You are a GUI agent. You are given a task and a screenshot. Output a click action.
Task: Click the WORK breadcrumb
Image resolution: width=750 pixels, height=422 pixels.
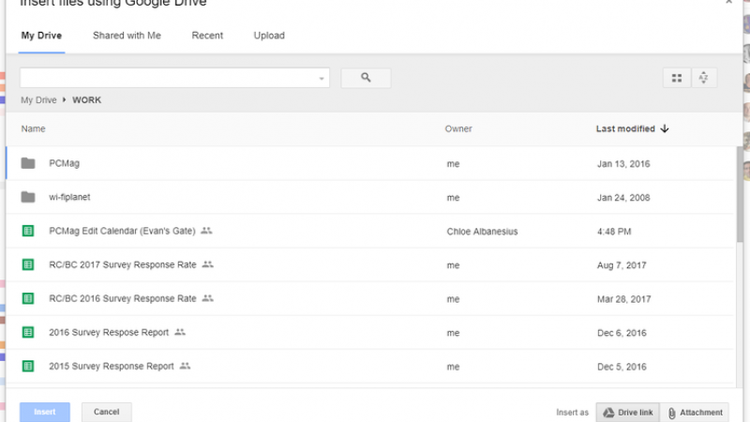(87, 100)
